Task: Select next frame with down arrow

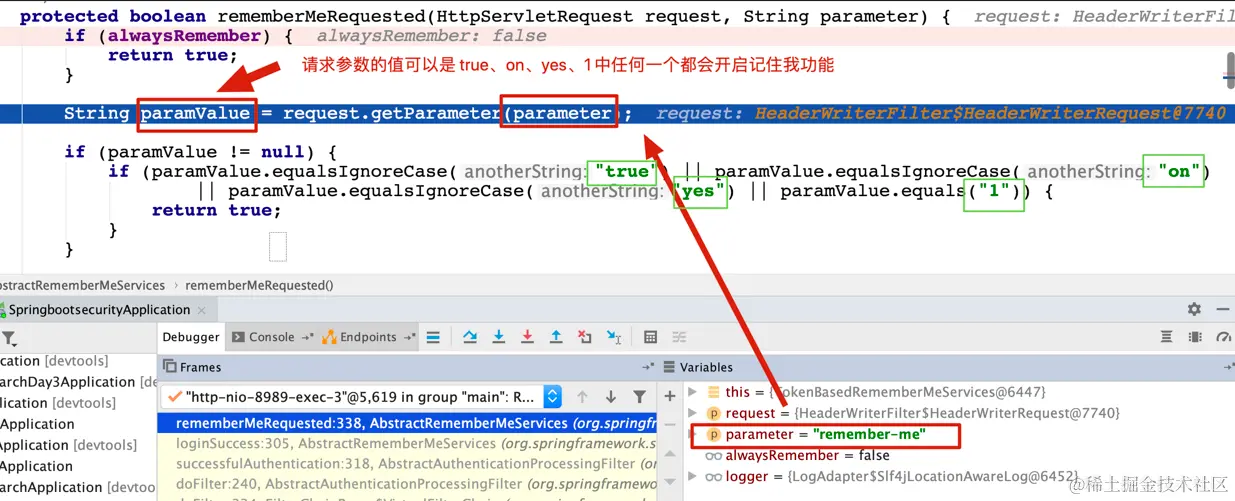Action: (611, 397)
